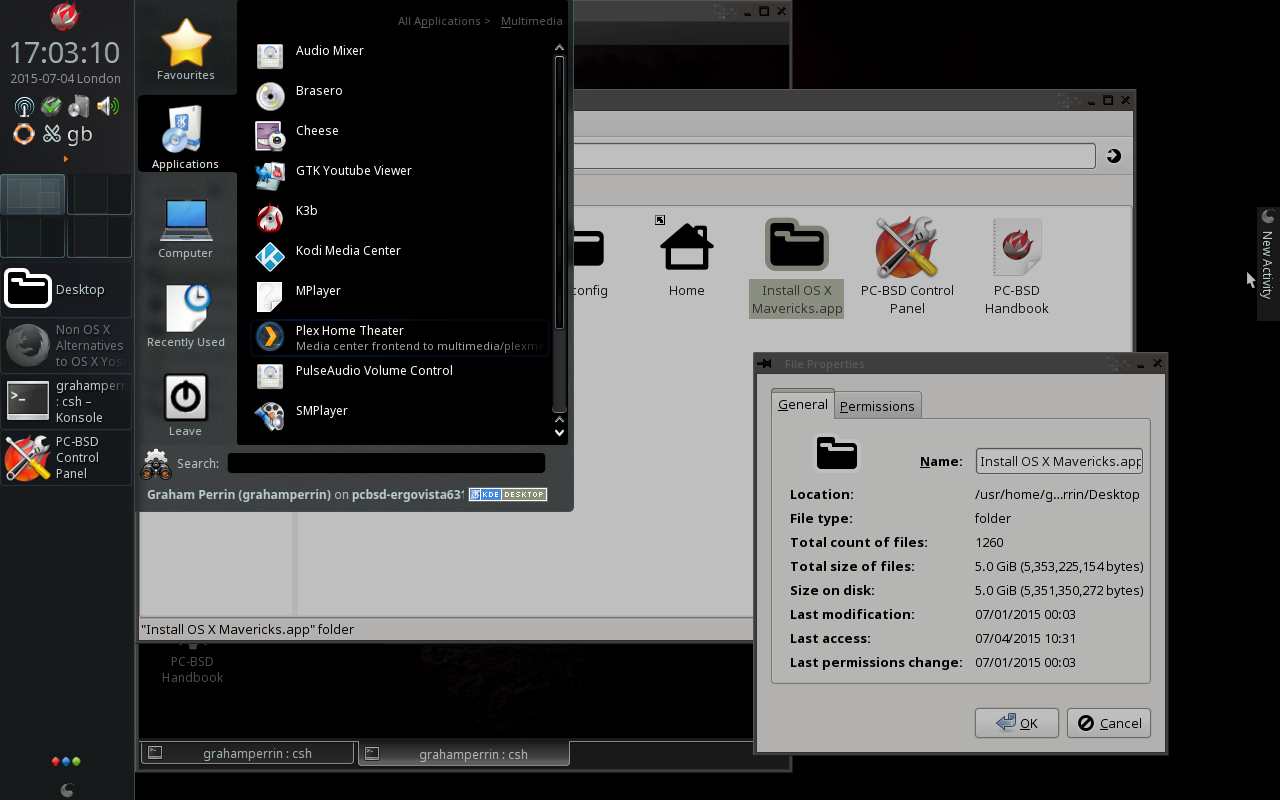
Task: Select the Install OS X Mavericks.app folder
Action: 797,268
